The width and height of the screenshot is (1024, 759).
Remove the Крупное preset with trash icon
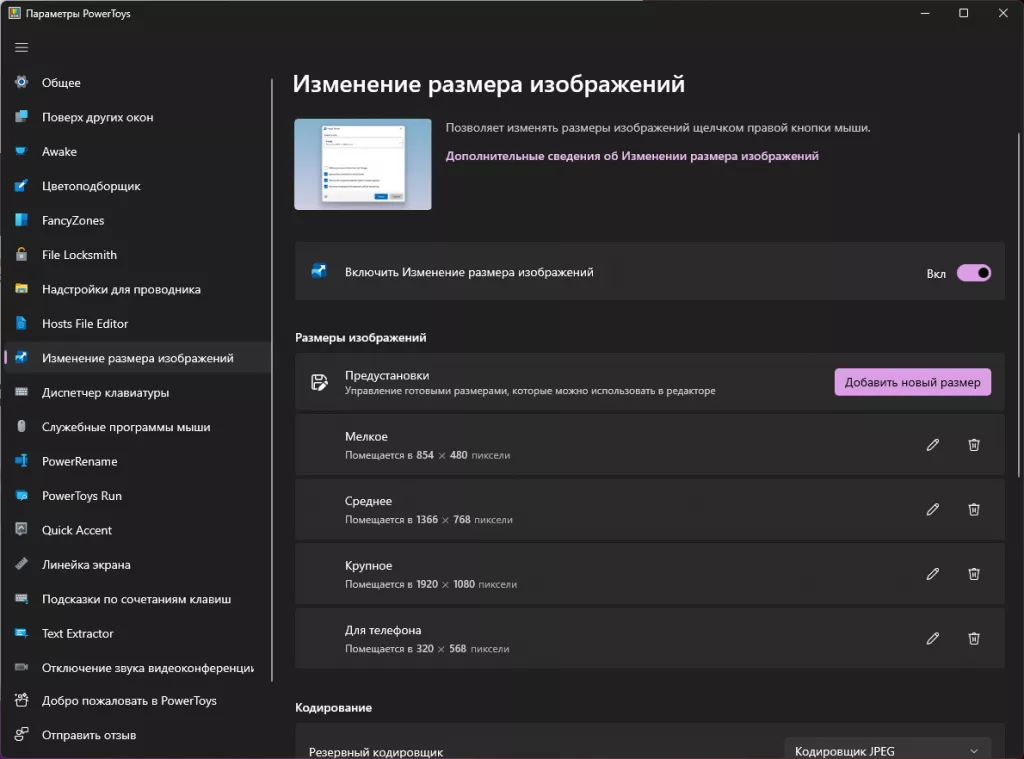[x=973, y=574]
